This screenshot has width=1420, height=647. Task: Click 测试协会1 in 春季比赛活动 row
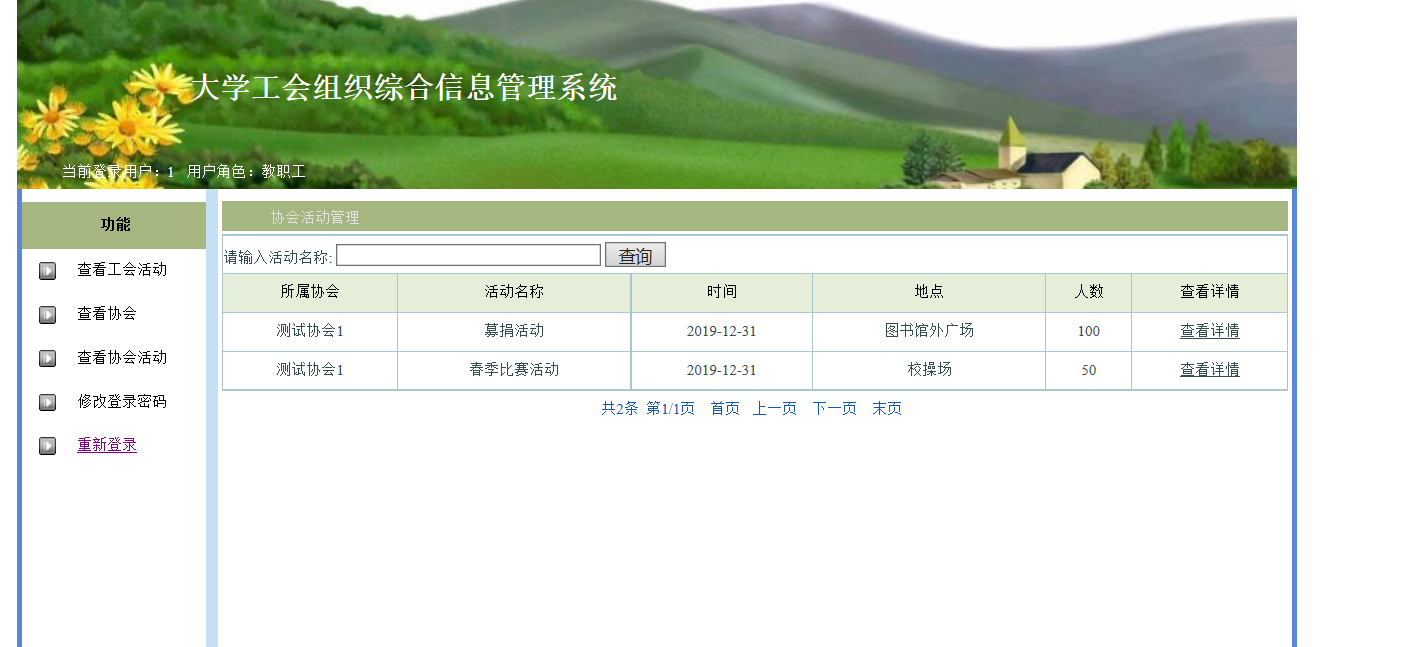click(x=310, y=370)
